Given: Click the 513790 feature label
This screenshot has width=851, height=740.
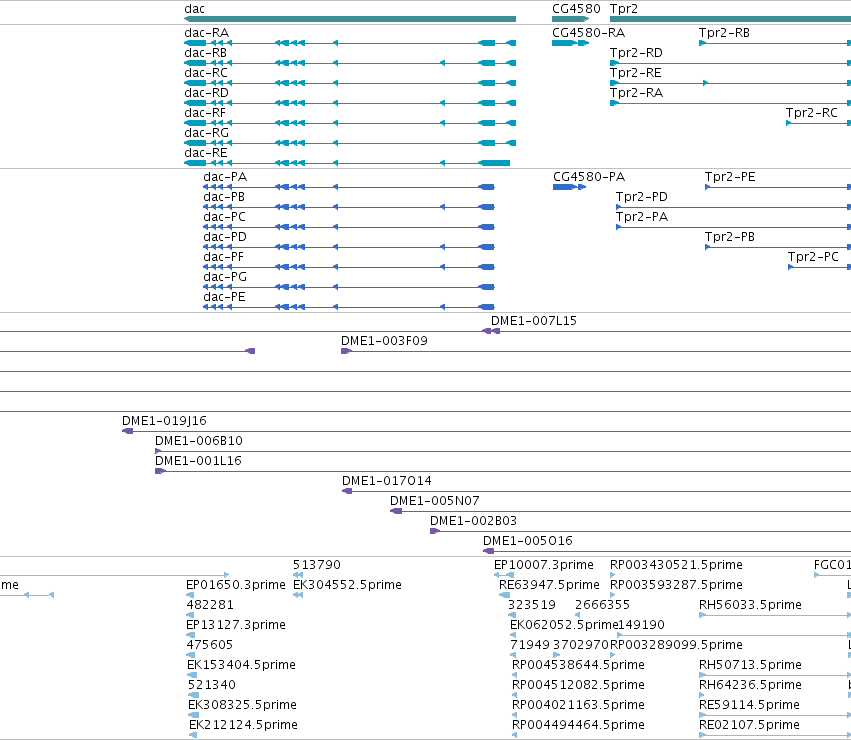Looking at the screenshot, I should [316, 565].
